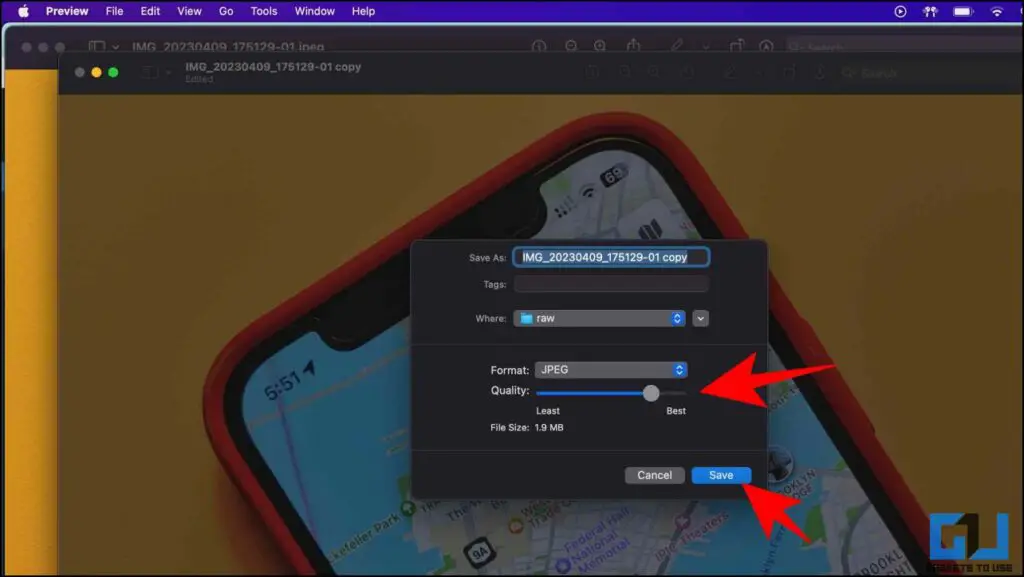Click the front window title 'IMG_20230409_175129-01 copy'
Screen dimensions: 1024x577
tap(273, 67)
